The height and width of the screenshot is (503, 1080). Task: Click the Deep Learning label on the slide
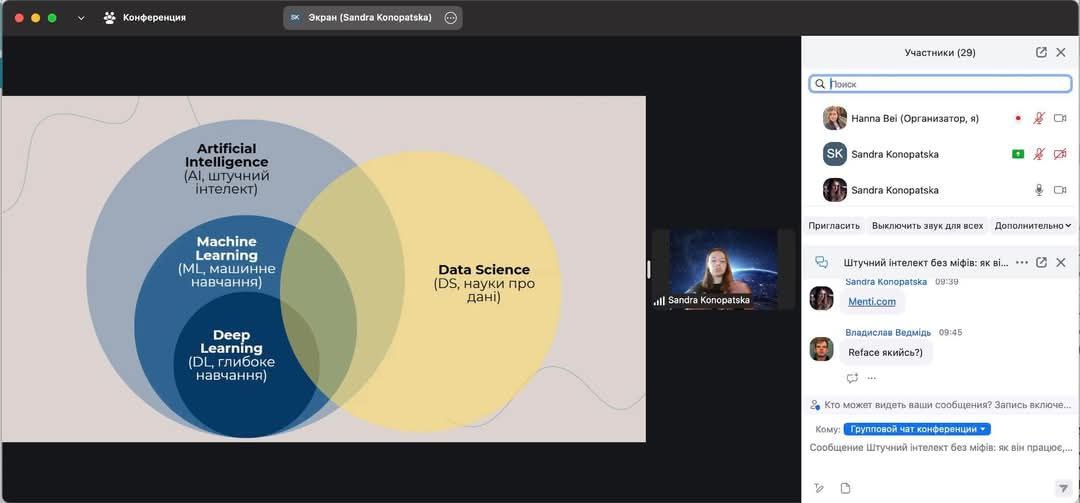pyautogui.click(x=231, y=341)
